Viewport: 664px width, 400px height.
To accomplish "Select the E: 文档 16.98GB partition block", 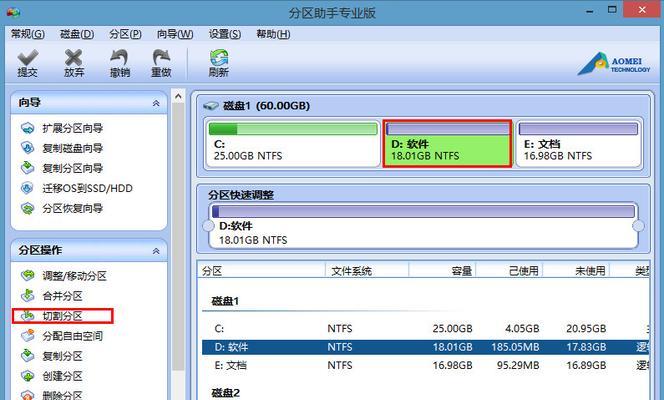I will tap(578, 143).
